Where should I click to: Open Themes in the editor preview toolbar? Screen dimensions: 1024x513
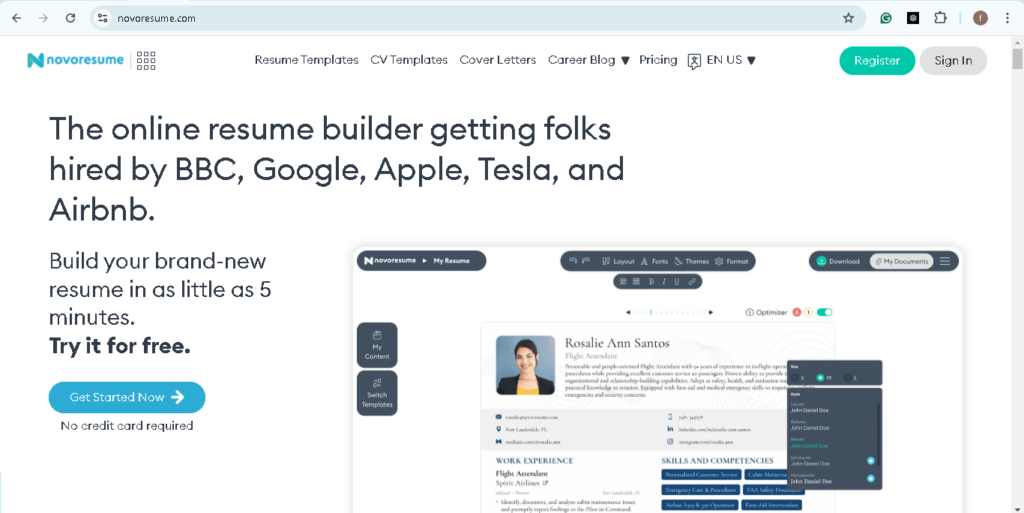point(691,261)
